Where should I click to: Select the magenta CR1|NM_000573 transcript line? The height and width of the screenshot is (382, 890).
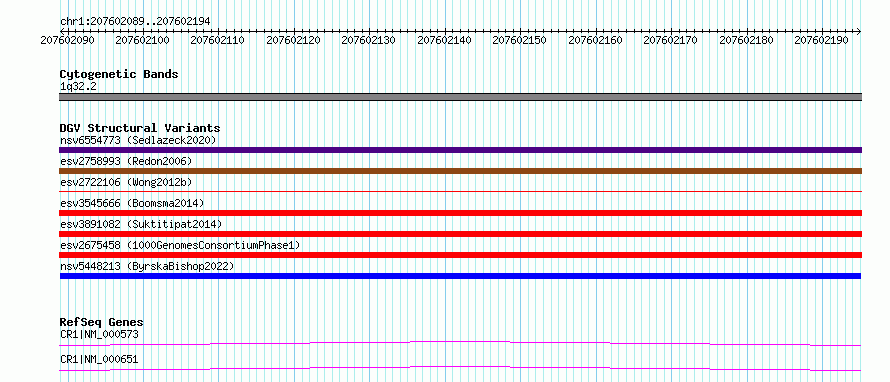coord(460,343)
